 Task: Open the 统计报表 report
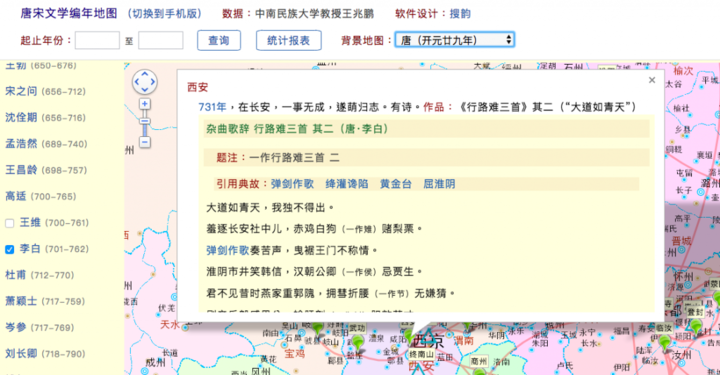click(x=288, y=40)
